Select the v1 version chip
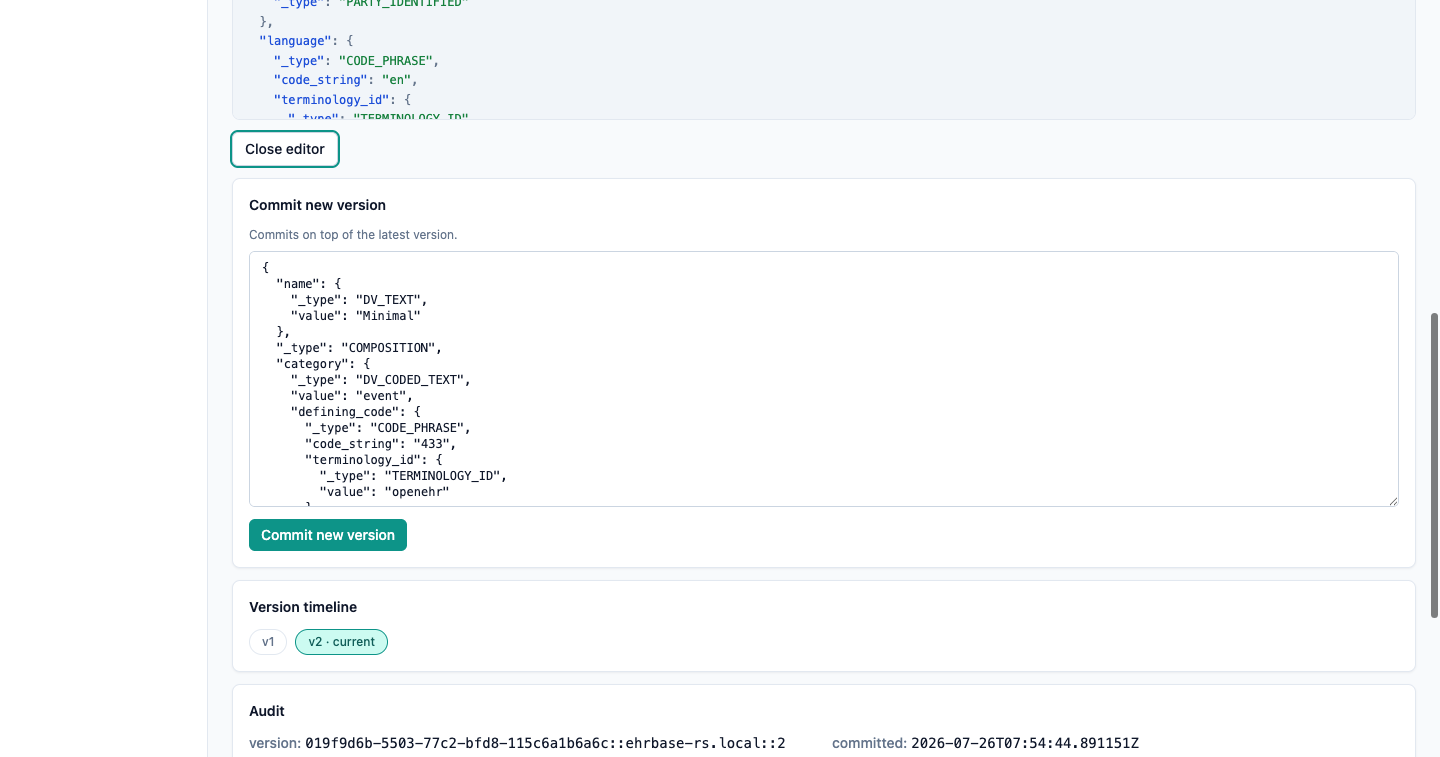1440x757 pixels. pyautogui.click(x=268, y=642)
